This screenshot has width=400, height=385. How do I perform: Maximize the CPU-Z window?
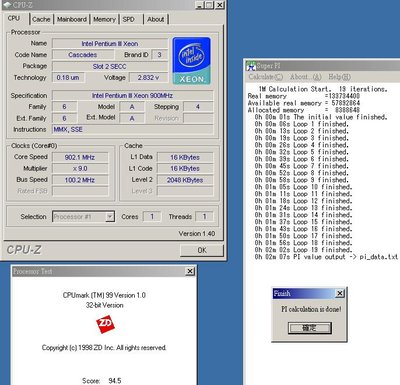209,5
